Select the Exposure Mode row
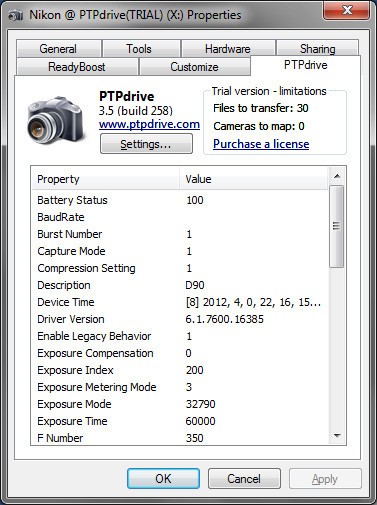377x505 pixels. [x=180, y=404]
